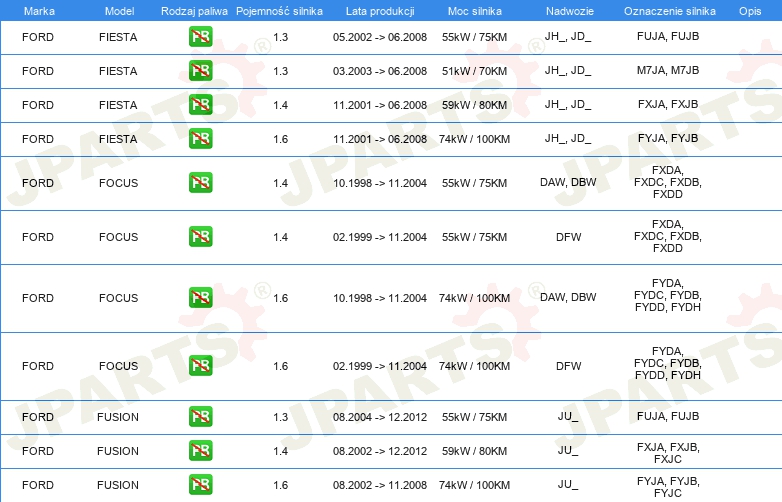Click fuel icon for Fusion 1.3 row
The height and width of the screenshot is (502, 782).
[x=200, y=417]
